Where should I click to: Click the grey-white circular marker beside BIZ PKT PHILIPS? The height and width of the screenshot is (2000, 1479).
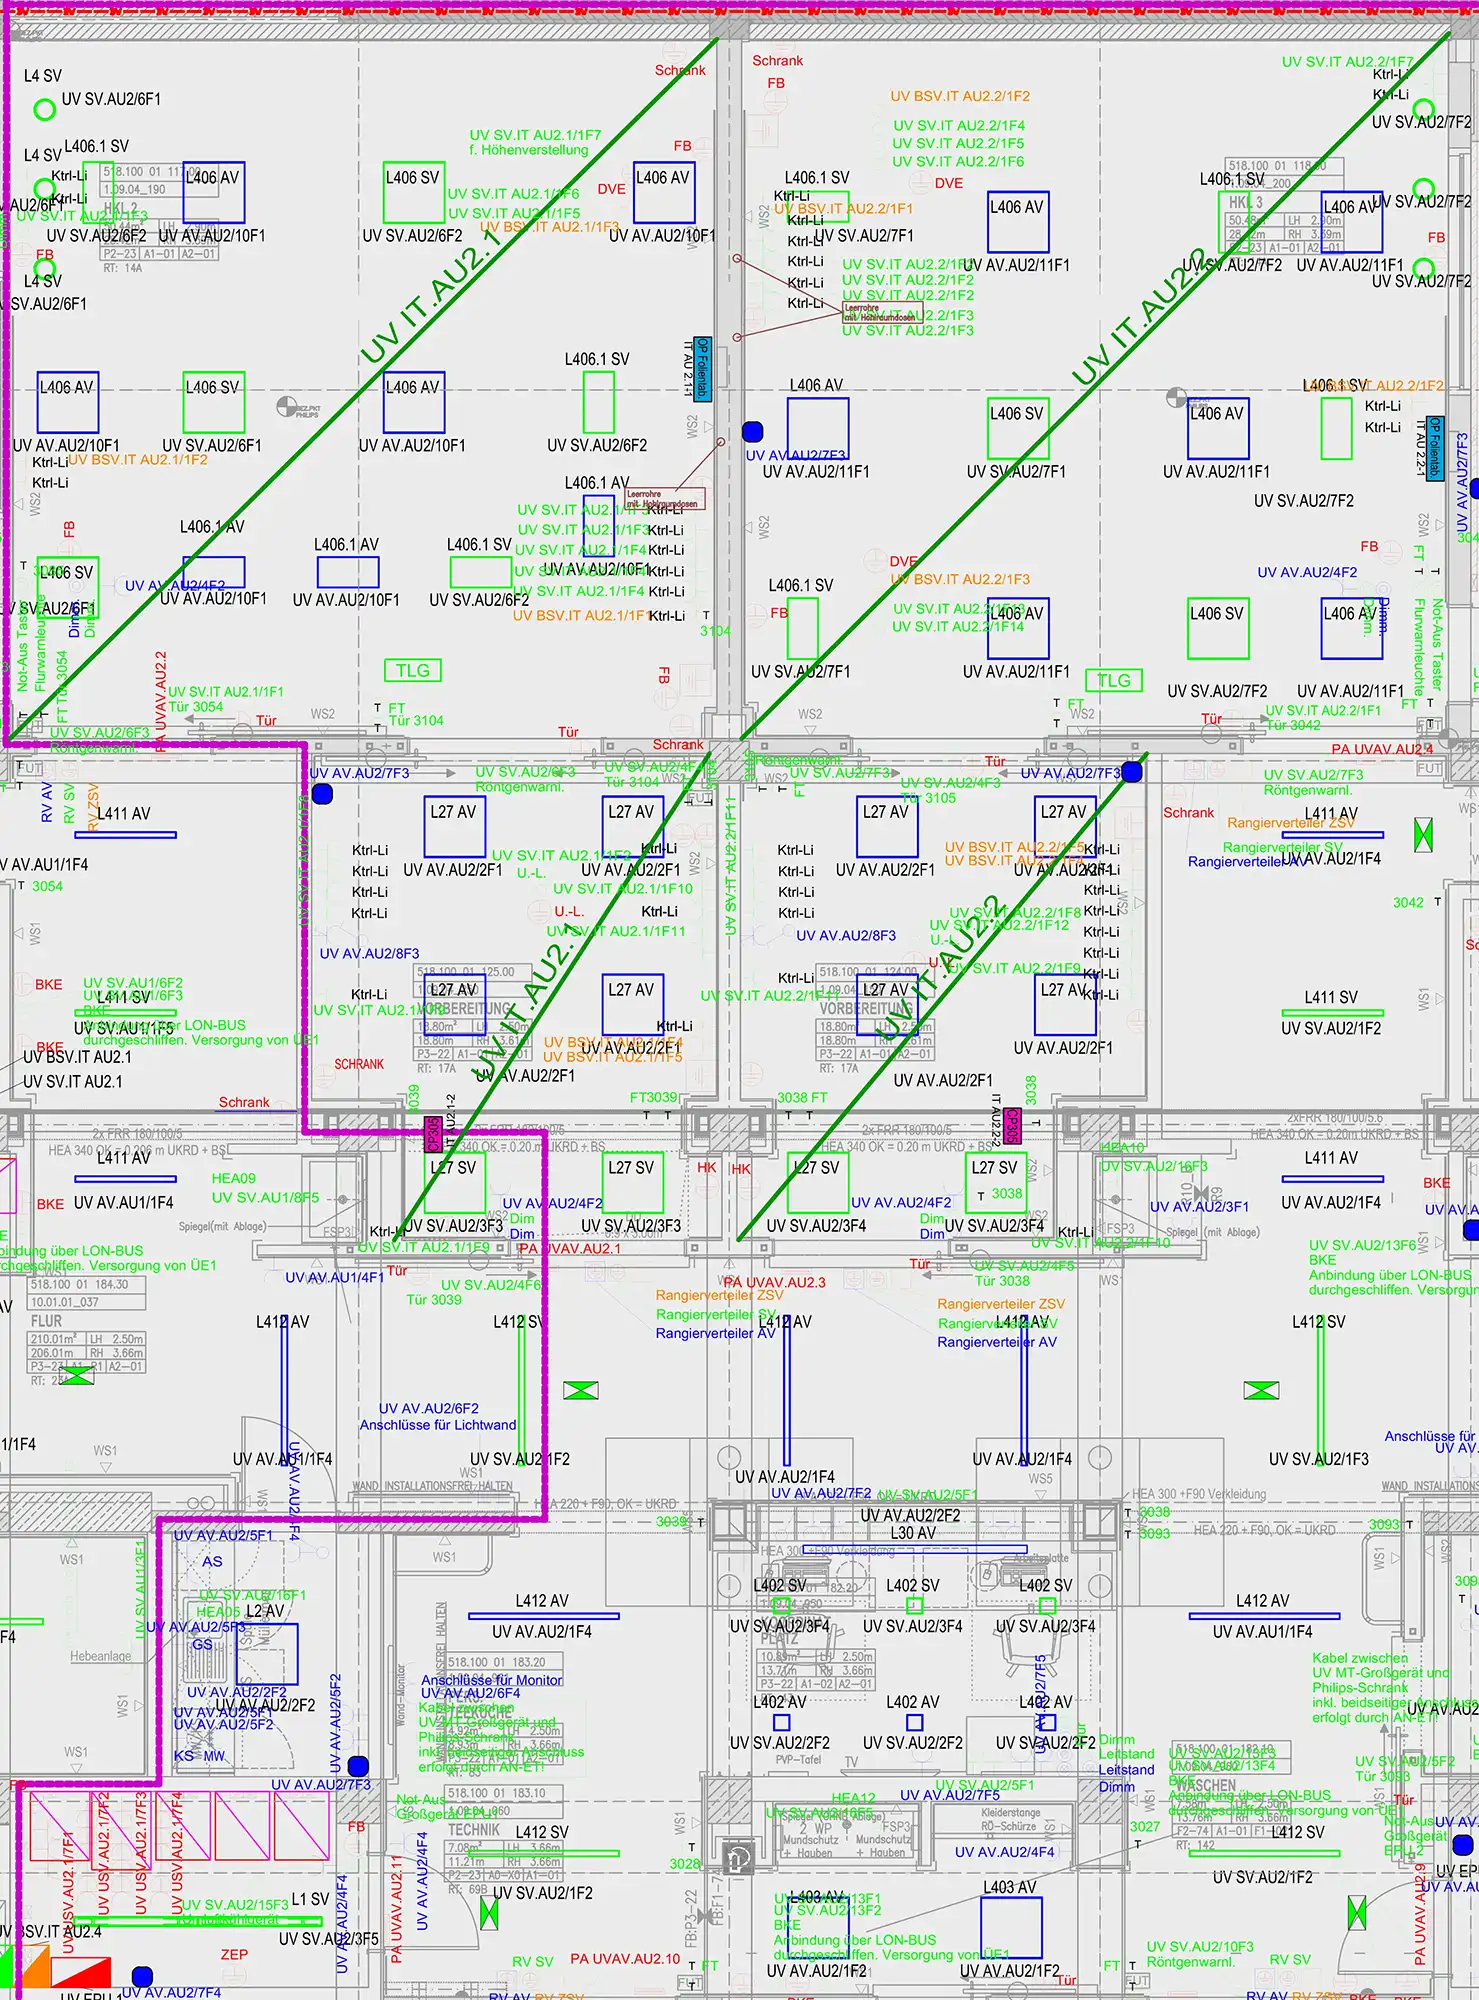(285, 407)
